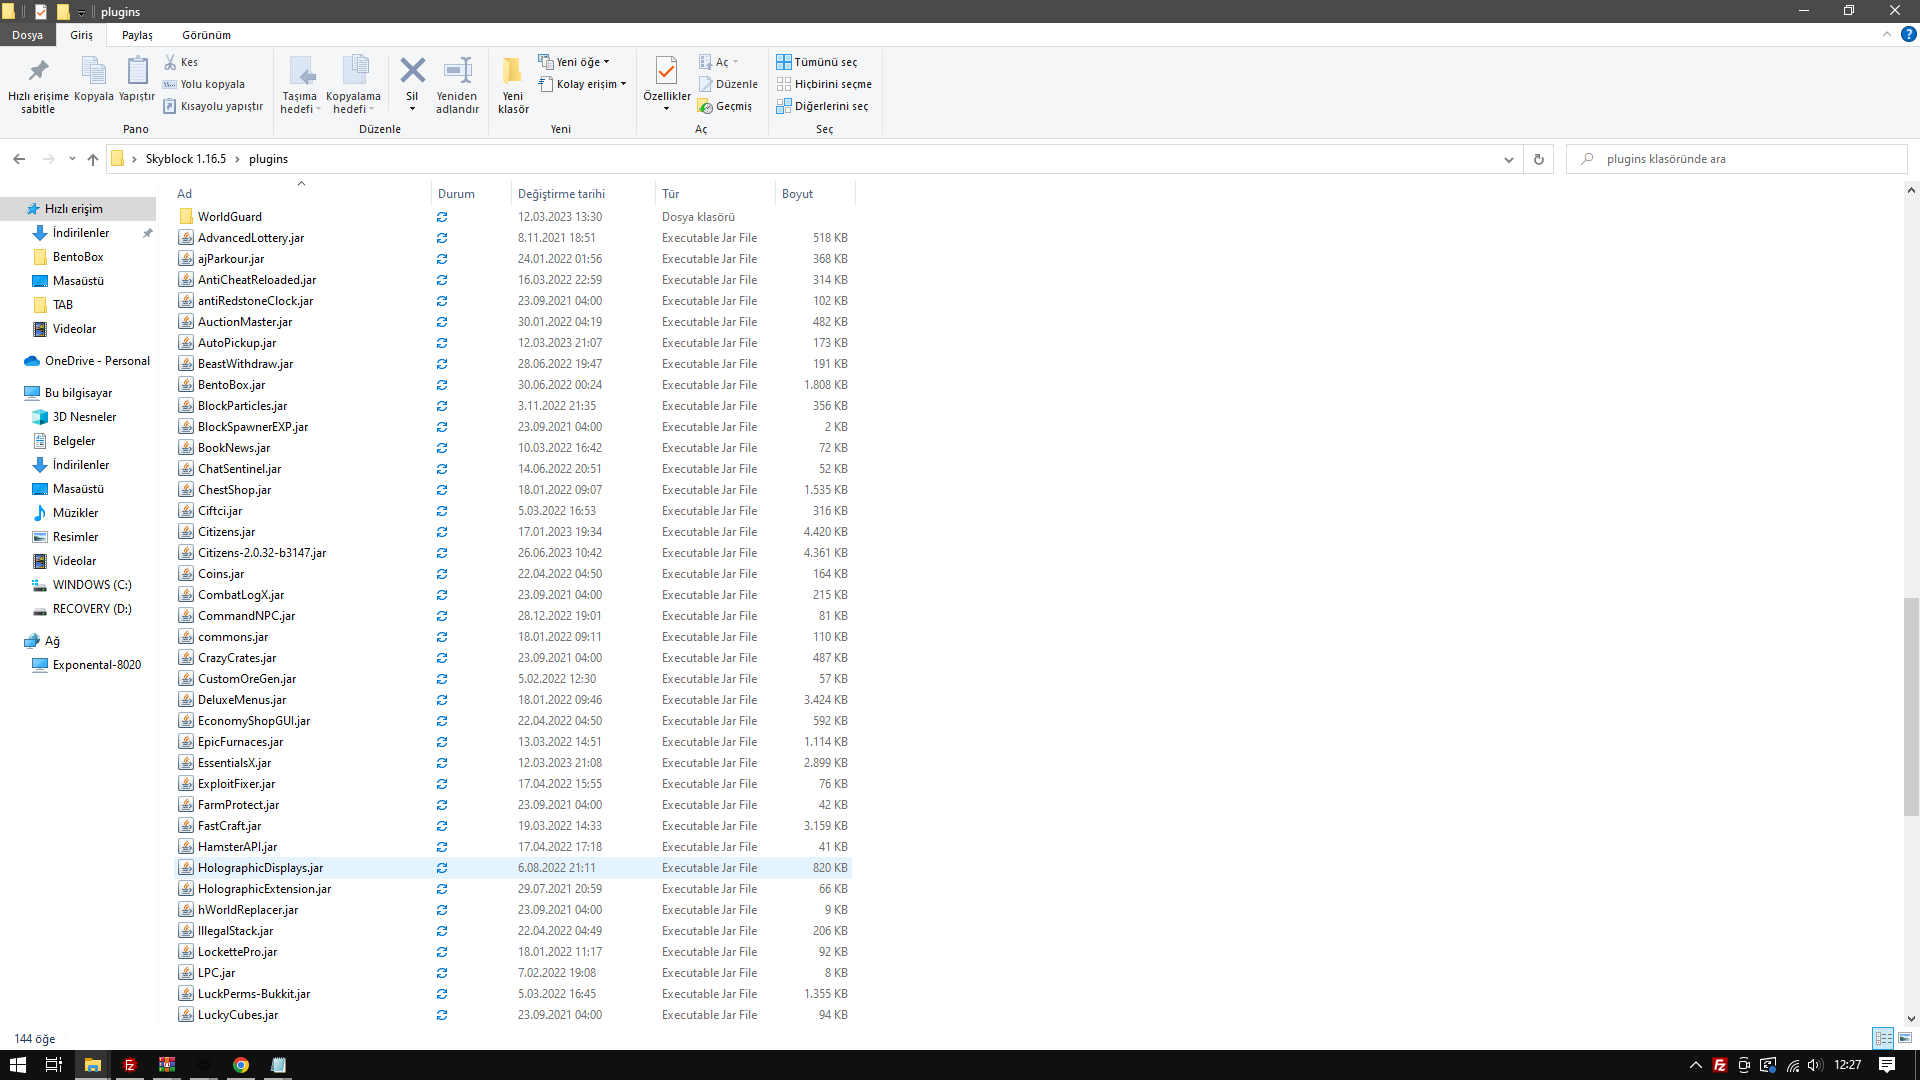Go up one folder level

pos(93,159)
